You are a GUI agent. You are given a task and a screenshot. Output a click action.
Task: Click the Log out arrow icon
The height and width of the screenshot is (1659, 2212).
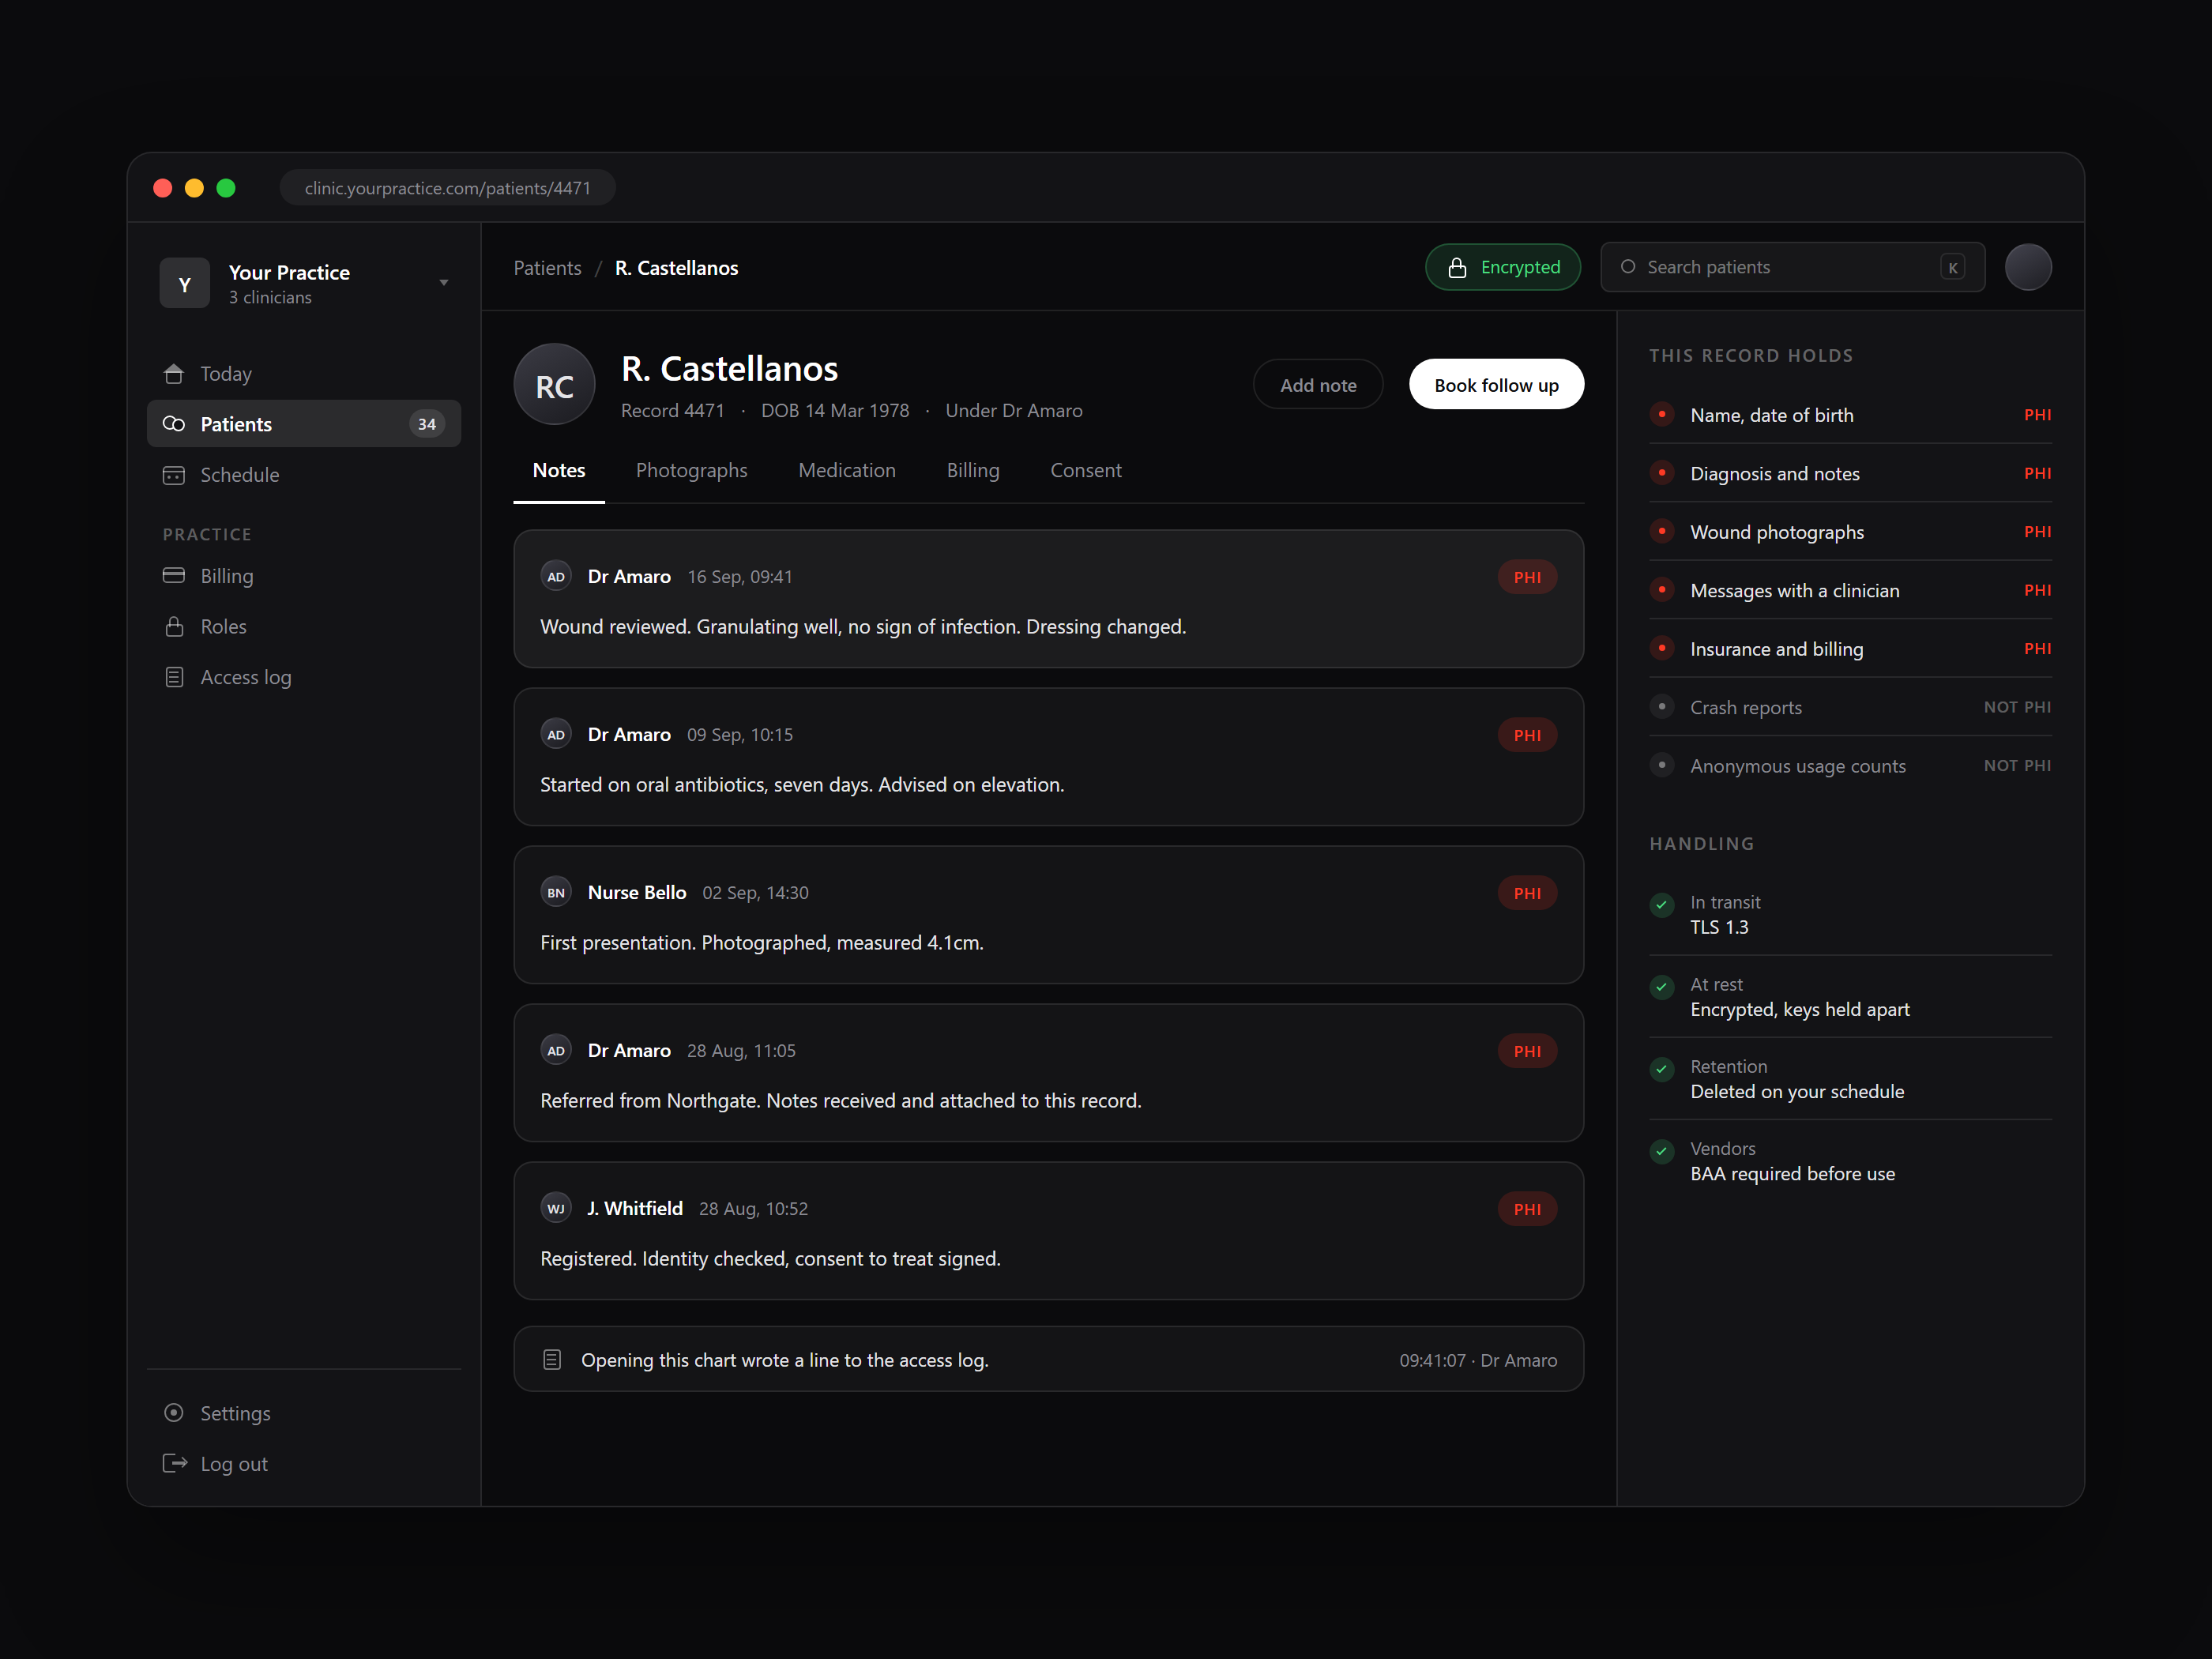(x=174, y=1464)
